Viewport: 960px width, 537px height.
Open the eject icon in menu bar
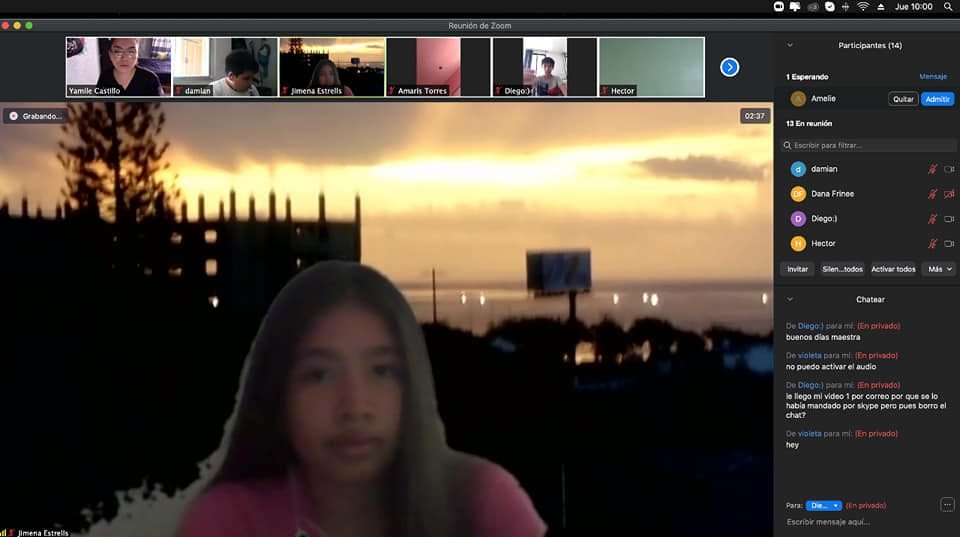(x=880, y=7)
